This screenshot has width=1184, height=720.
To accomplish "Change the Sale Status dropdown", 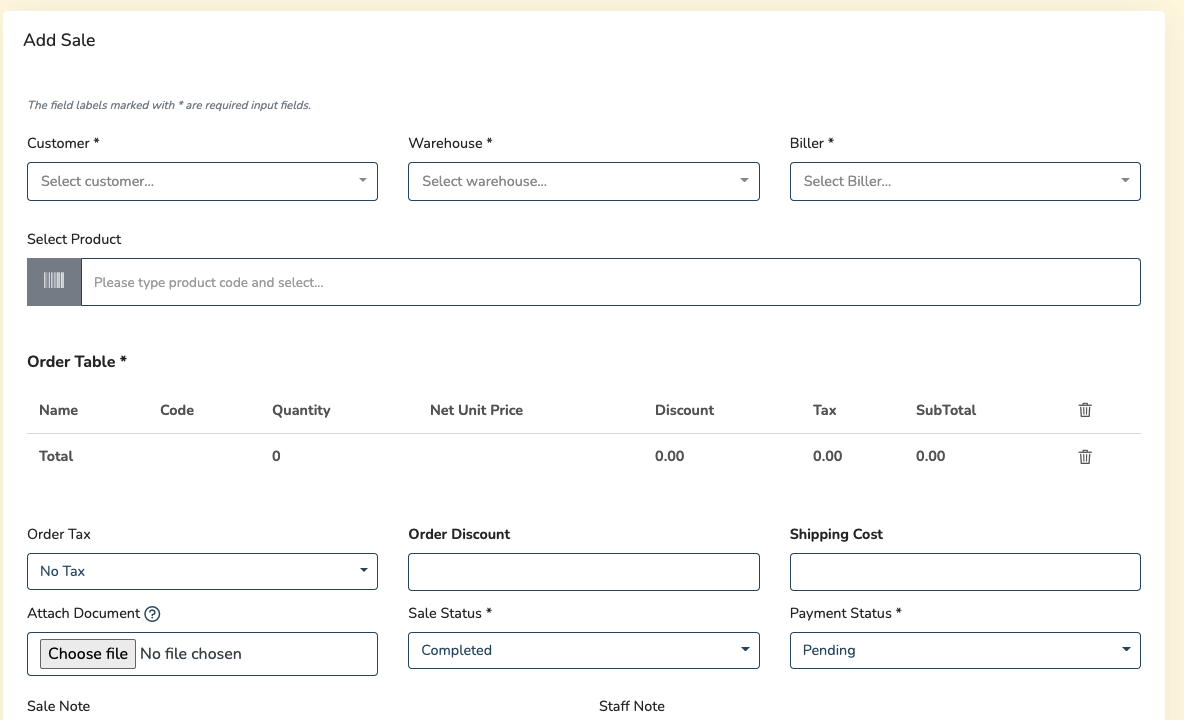I will point(583,650).
